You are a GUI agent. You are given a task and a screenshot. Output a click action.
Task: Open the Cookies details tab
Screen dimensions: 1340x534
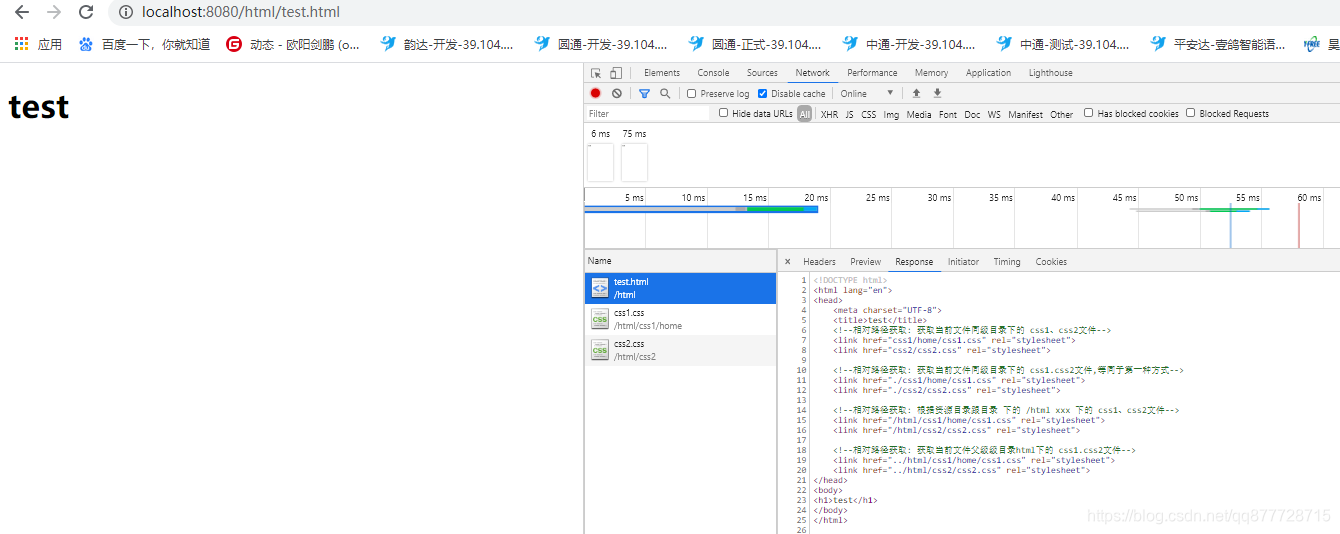coord(1051,262)
